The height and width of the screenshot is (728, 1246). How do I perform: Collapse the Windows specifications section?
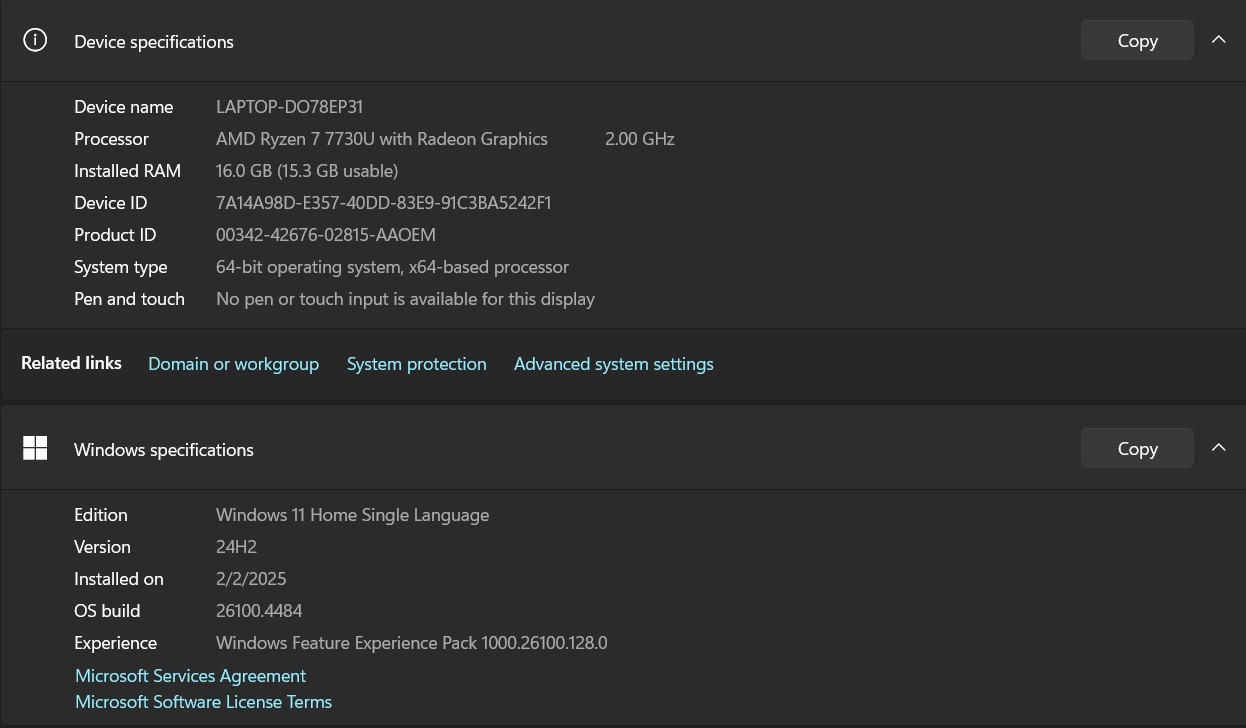click(1218, 448)
